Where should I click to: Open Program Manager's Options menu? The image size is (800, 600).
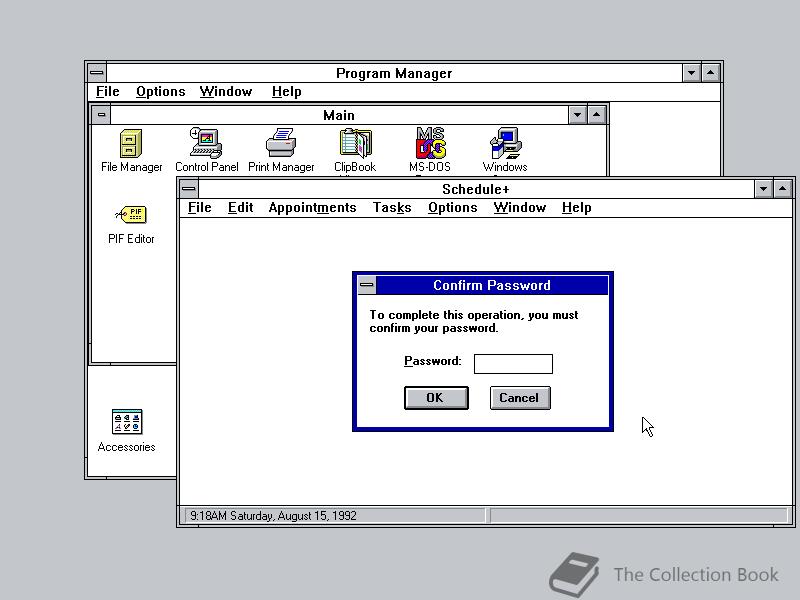[x=160, y=91]
